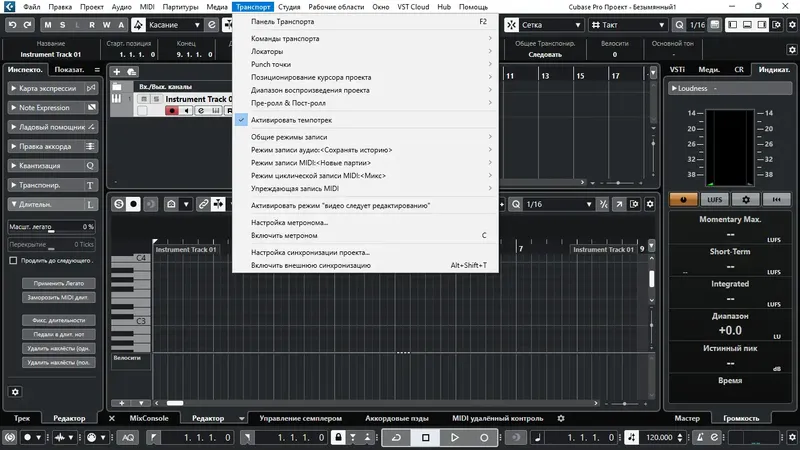Open Локаторы submenu
This screenshot has width=800, height=450.
365,52
